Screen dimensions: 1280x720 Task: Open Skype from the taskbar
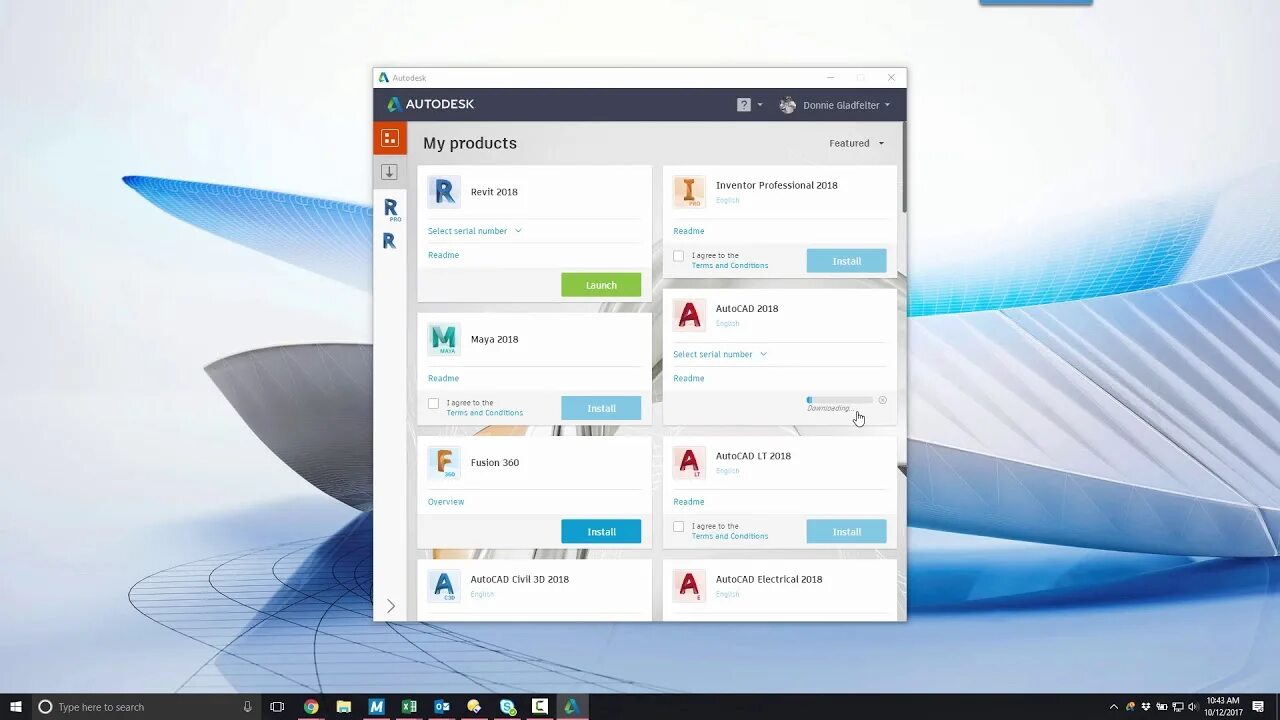tap(507, 707)
